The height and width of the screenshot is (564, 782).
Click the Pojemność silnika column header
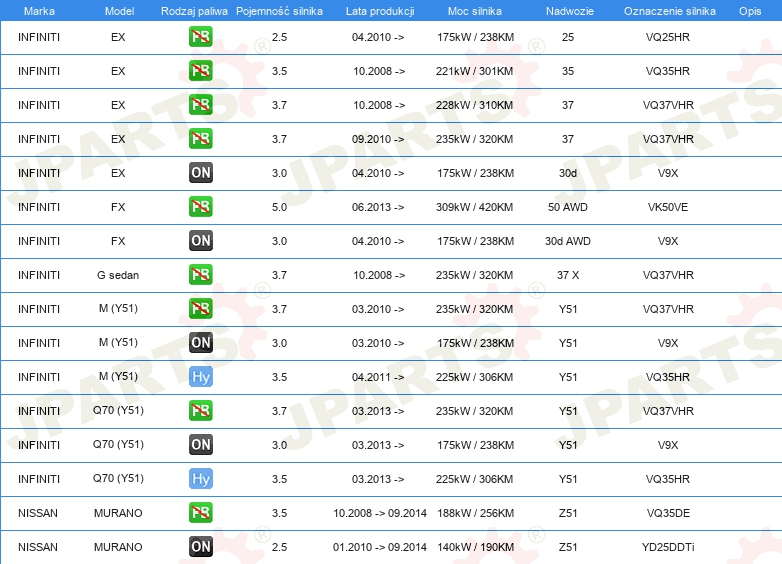point(279,11)
